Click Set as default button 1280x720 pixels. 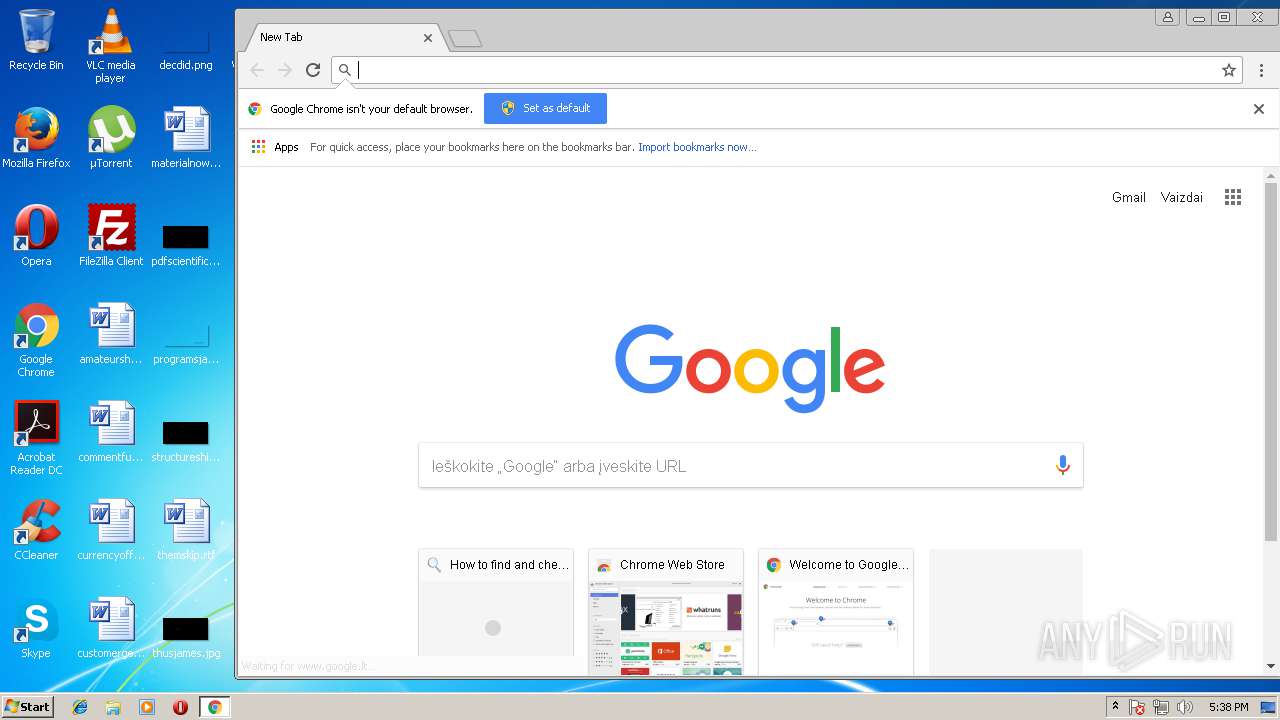[x=545, y=108]
